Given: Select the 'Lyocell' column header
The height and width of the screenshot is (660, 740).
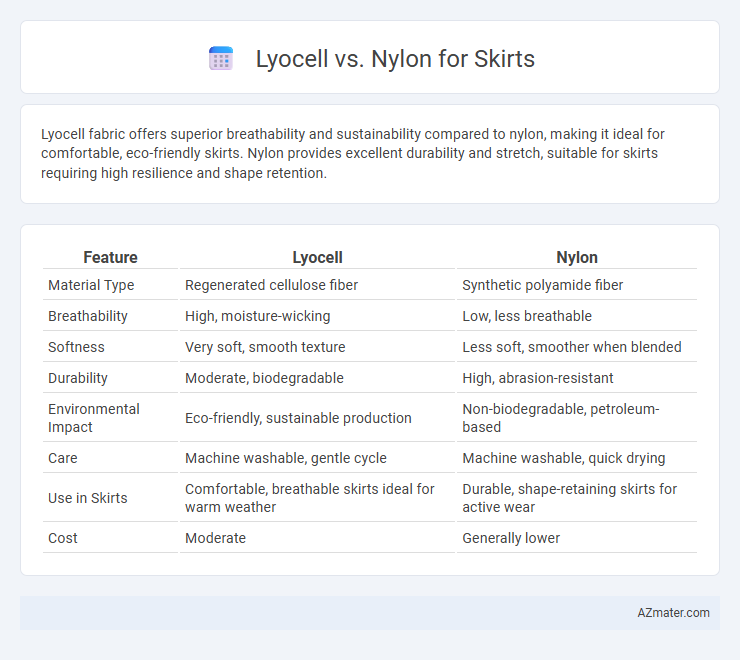Looking at the screenshot, I should pyautogui.click(x=317, y=257).
